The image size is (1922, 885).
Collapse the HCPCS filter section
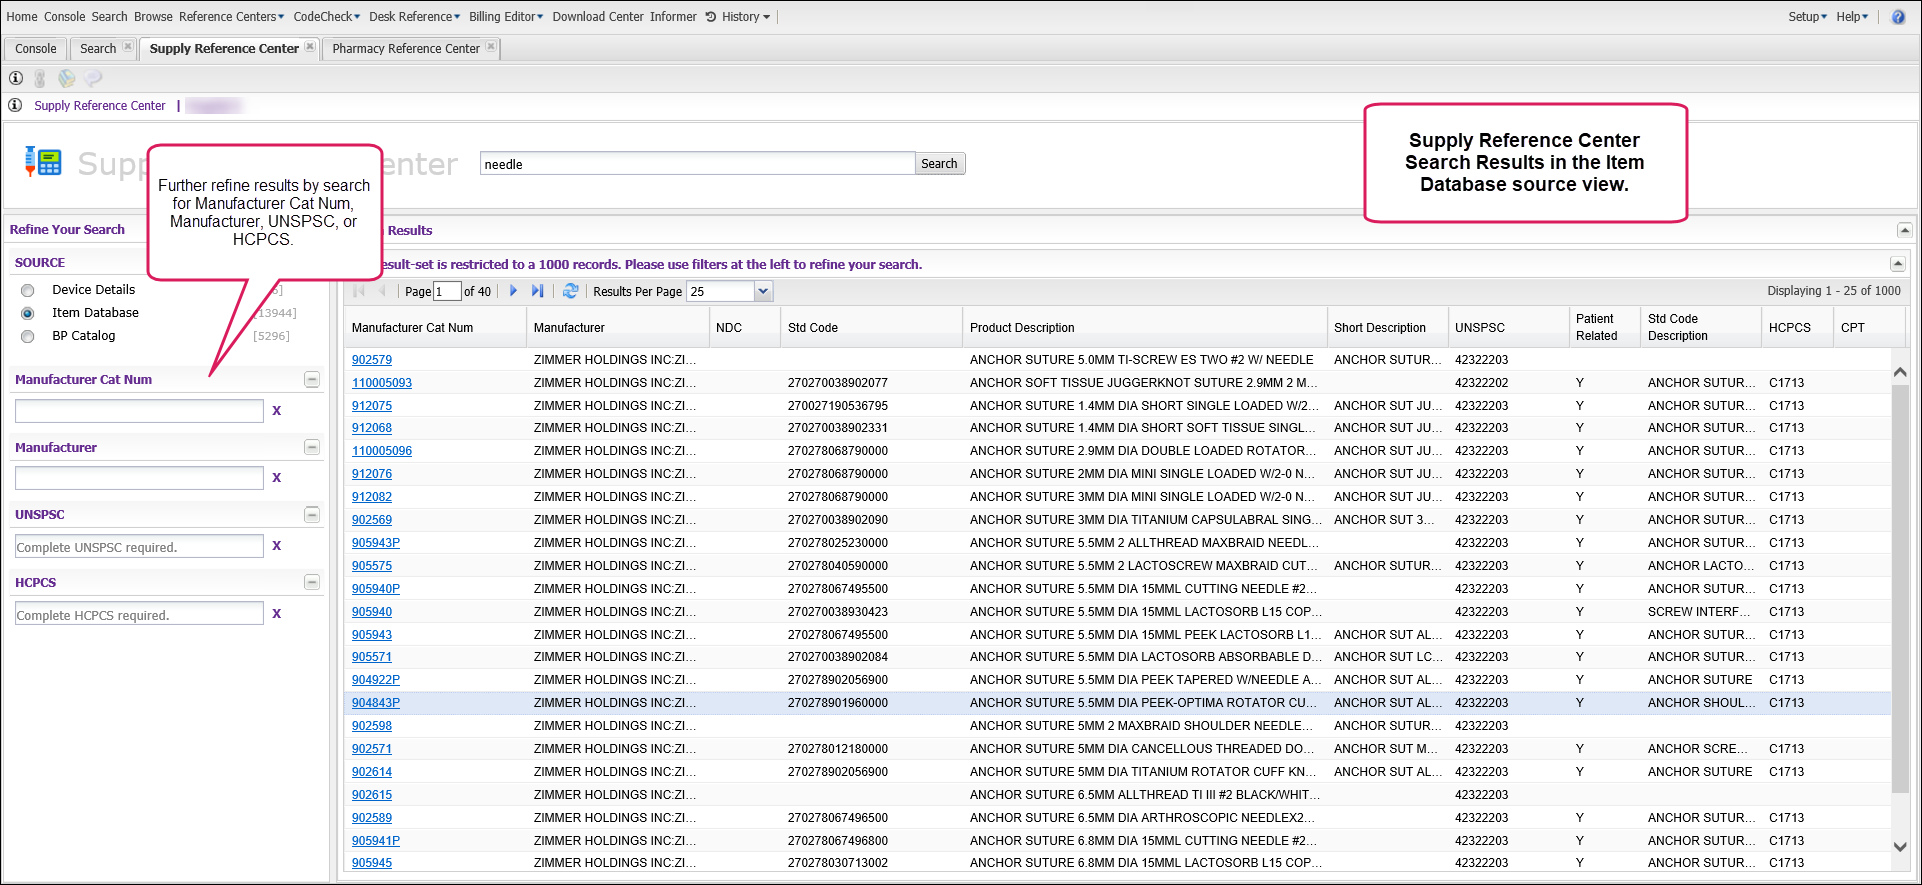click(x=312, y=582)
